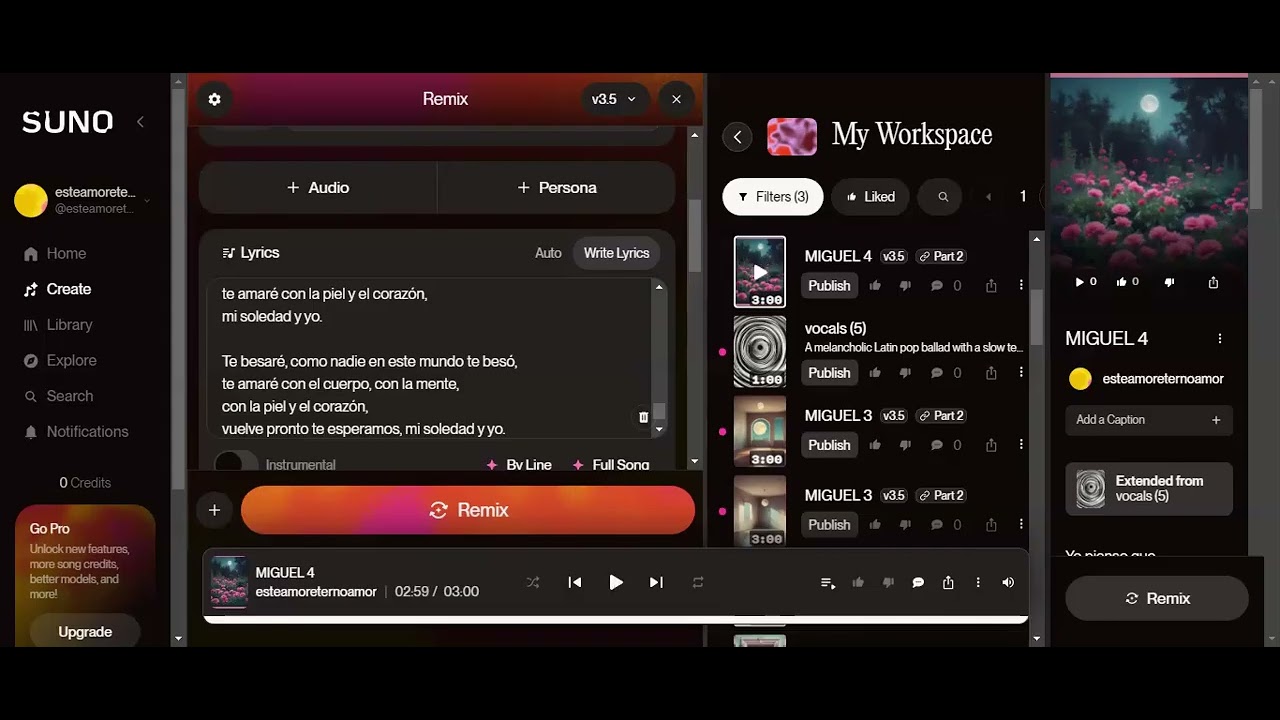Share MIGUEL 4 from the workspace list
The image size is (1280, 720).
tap(991, 286)
